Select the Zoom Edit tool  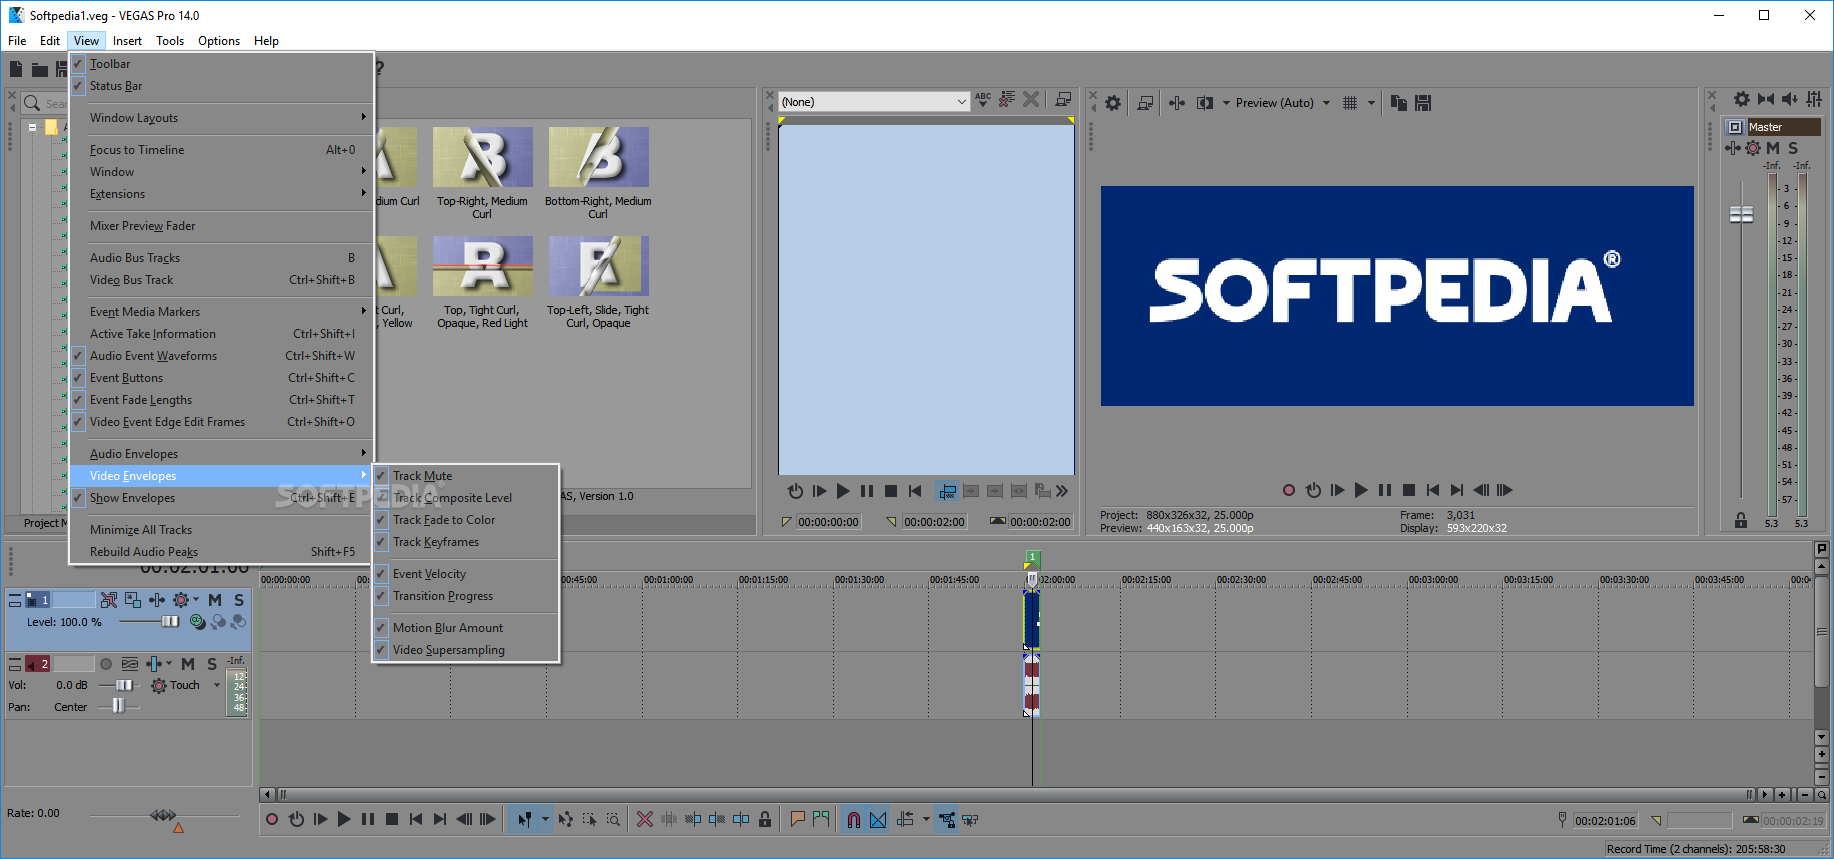(613, 819)
